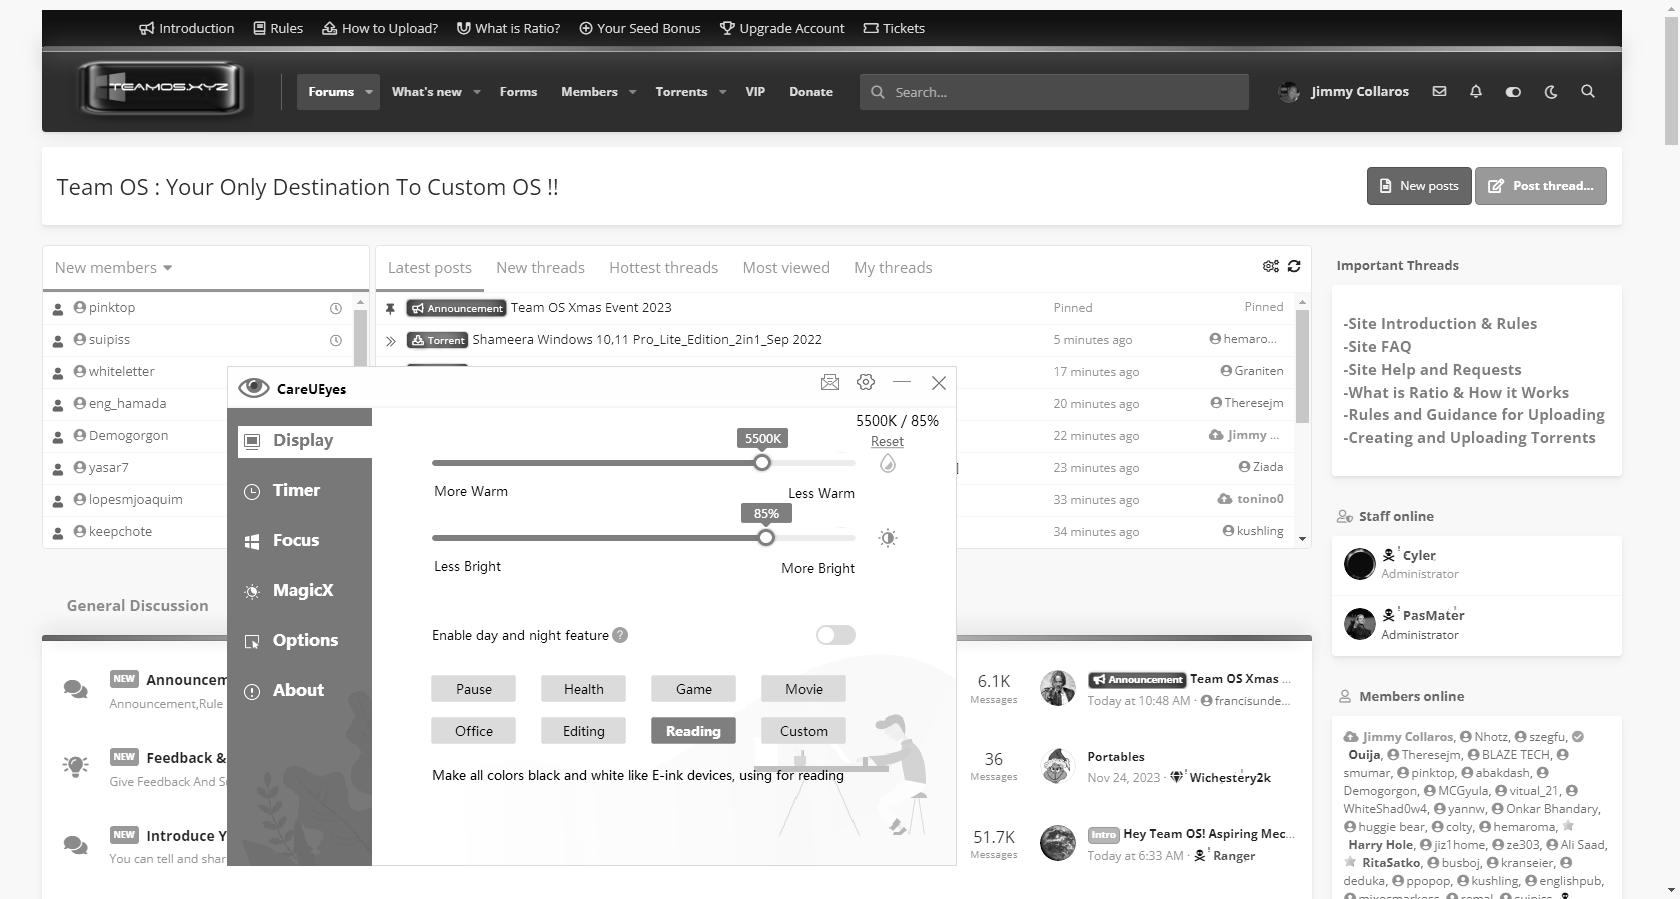The image size is (1680, 899).
Task: Select the Office display mode
Action: coord(474,731)
